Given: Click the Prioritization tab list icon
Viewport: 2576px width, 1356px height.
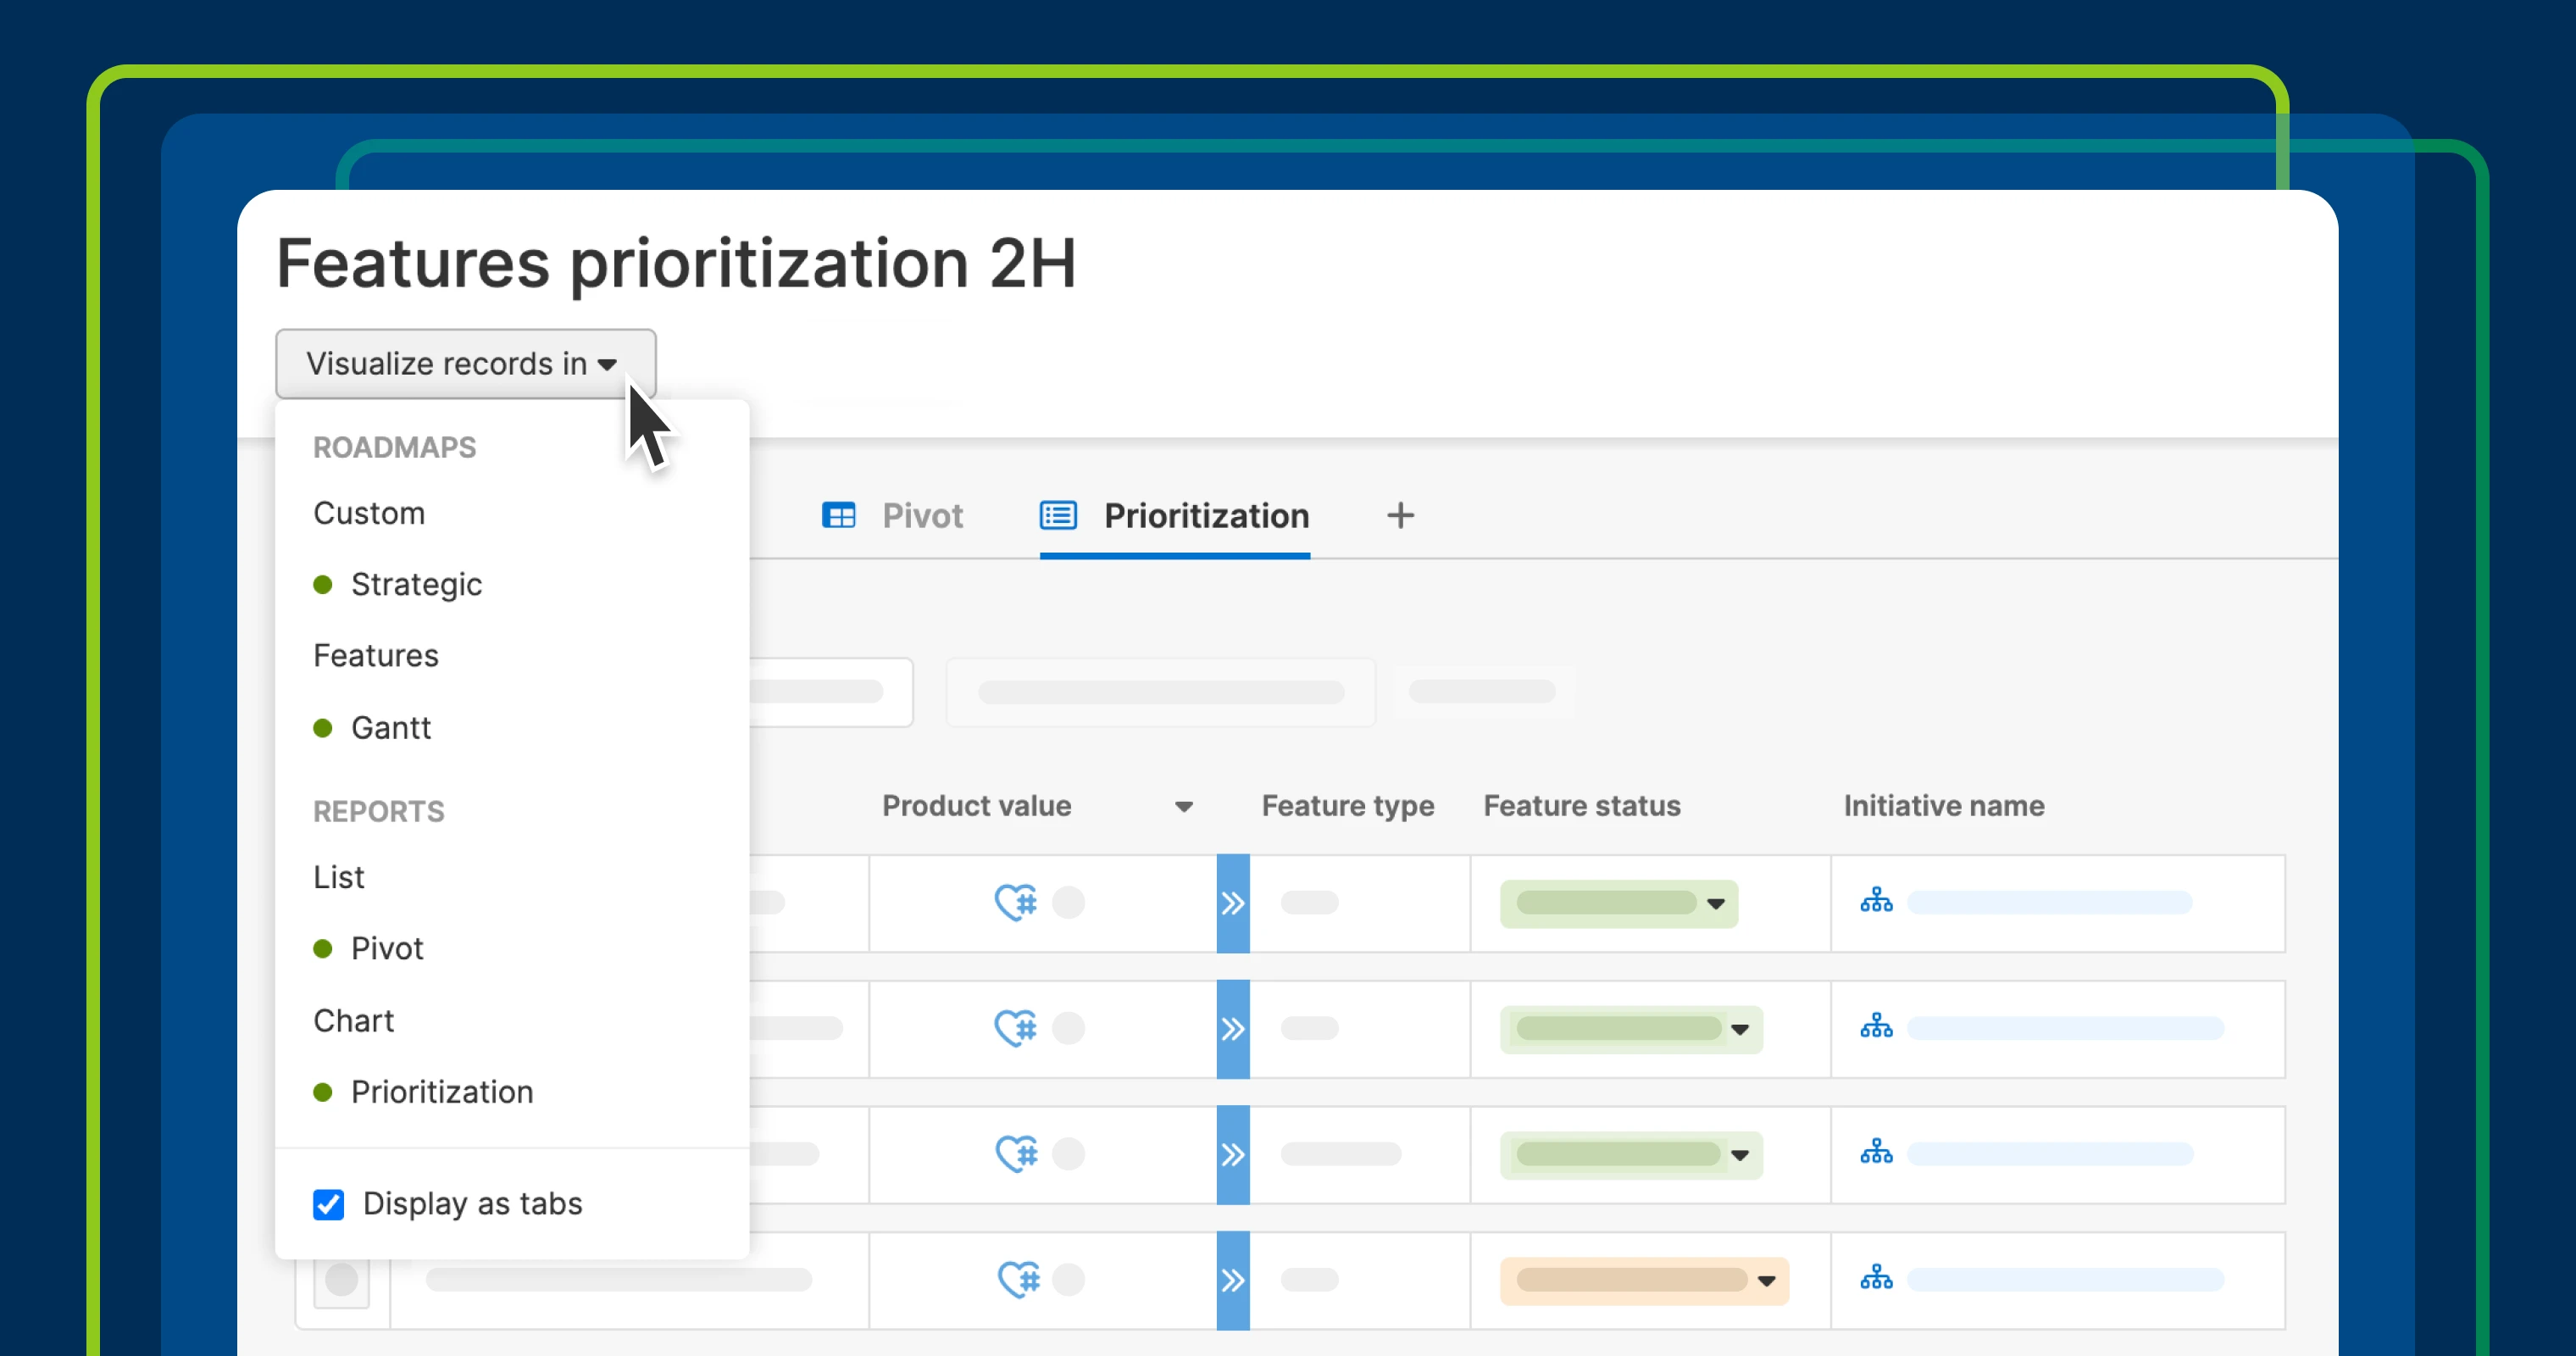Looking at the screenshot, I should pyautogui.click(x=1058, y=516).
